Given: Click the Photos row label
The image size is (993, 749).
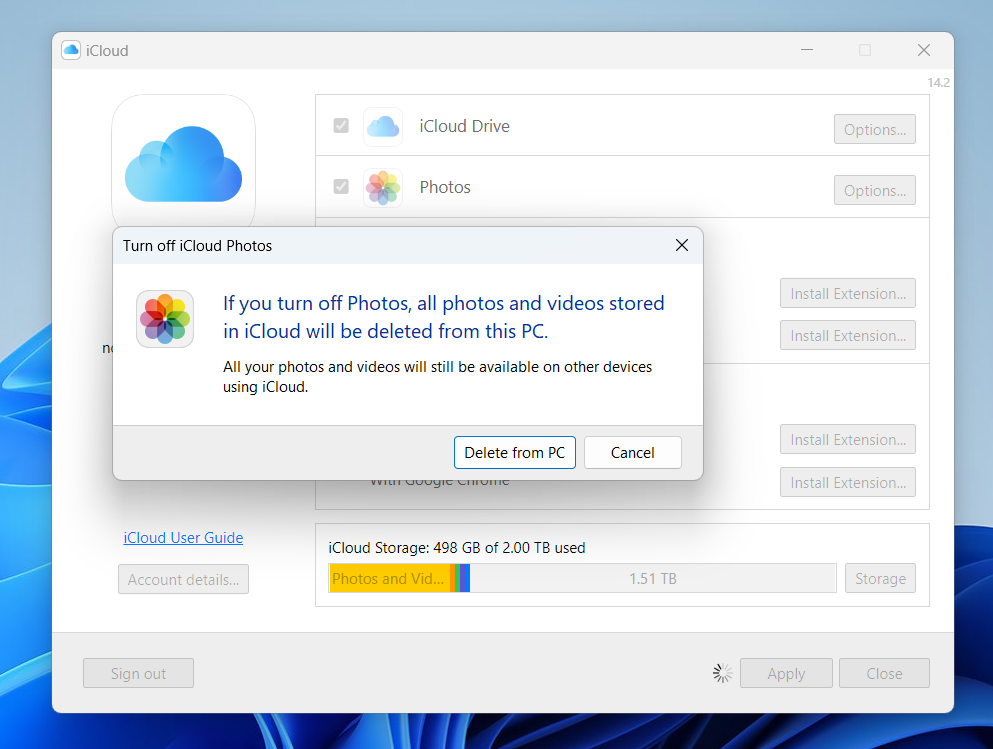Looking at the screenshot, I should (x=445, y=187).
